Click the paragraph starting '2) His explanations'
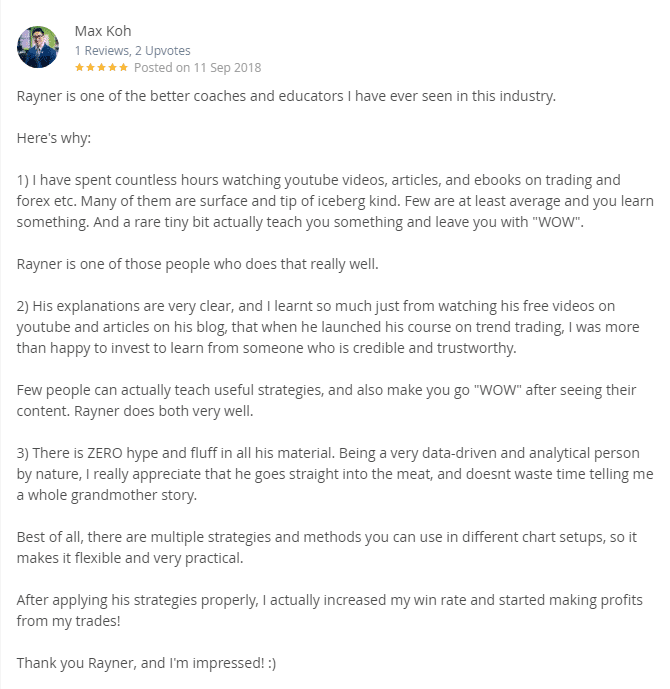The width and height of the screenshot is (670, 689). [328, 327]
